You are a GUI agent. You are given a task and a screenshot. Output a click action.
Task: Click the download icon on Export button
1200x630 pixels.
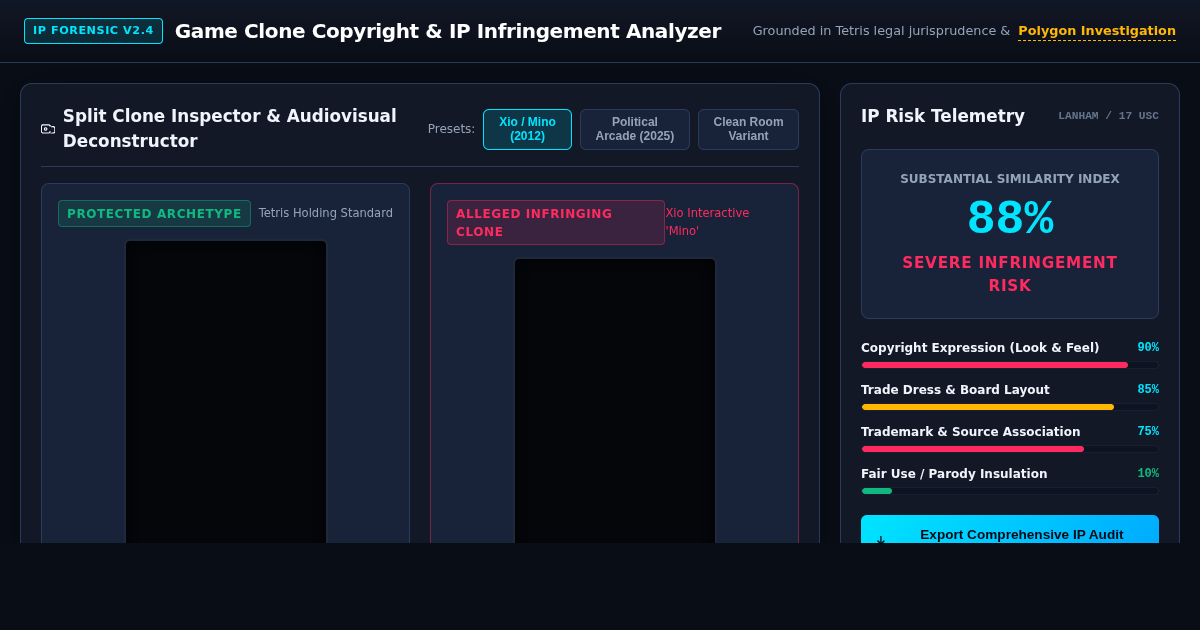[x=880, y=539]
